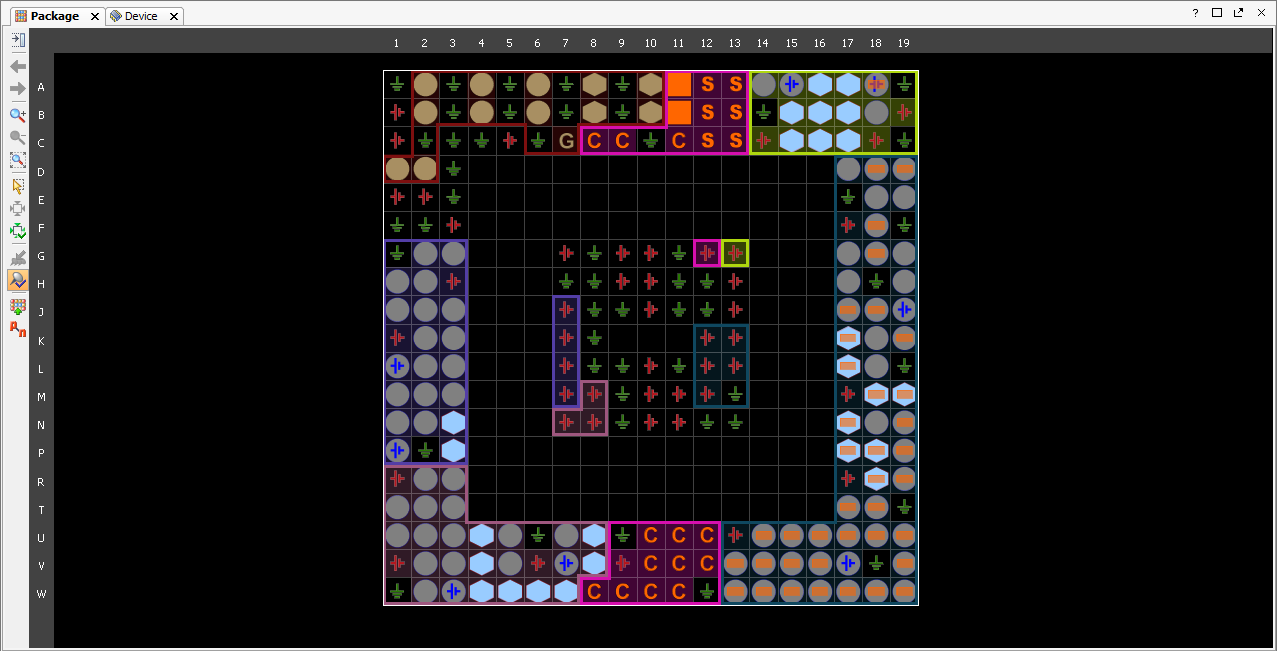1277x651 pixels.
Task: Select the S pin at A12
Action: pyautogui.click(x=707, y=85)
